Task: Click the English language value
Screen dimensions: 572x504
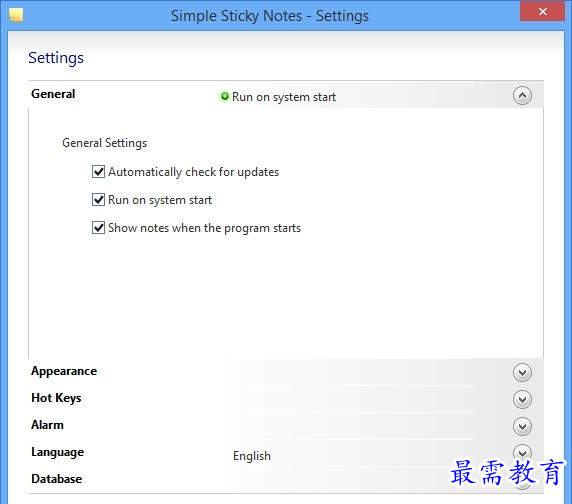Action: point(252,456)
